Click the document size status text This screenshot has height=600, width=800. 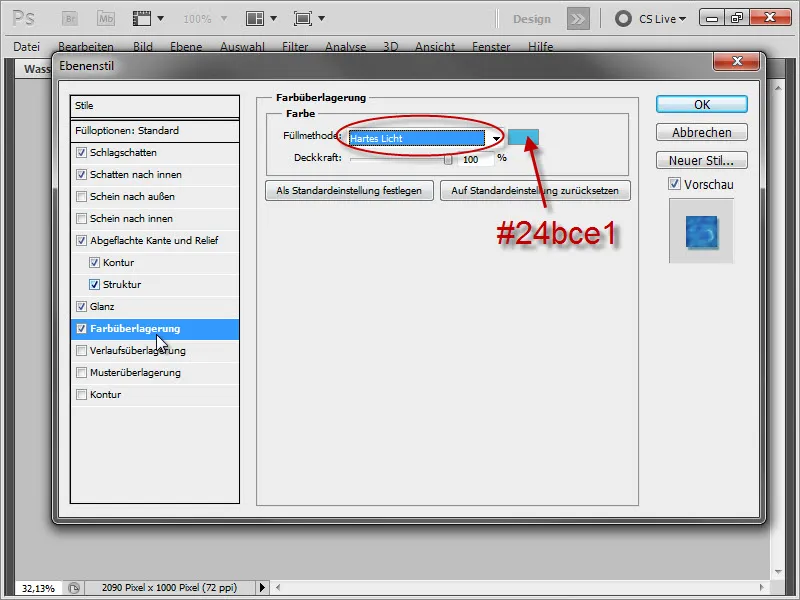pyautogui.click(x=169, y=587)
